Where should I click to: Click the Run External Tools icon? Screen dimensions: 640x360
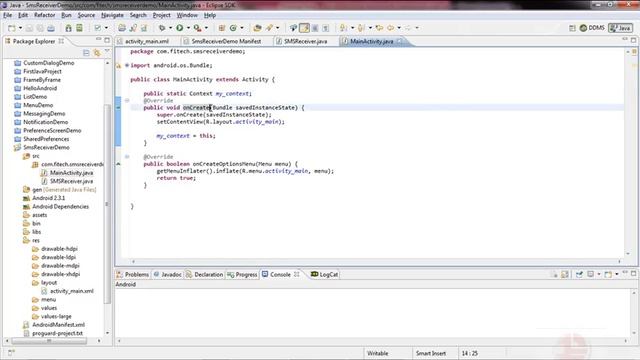click(x=198, y=28)
